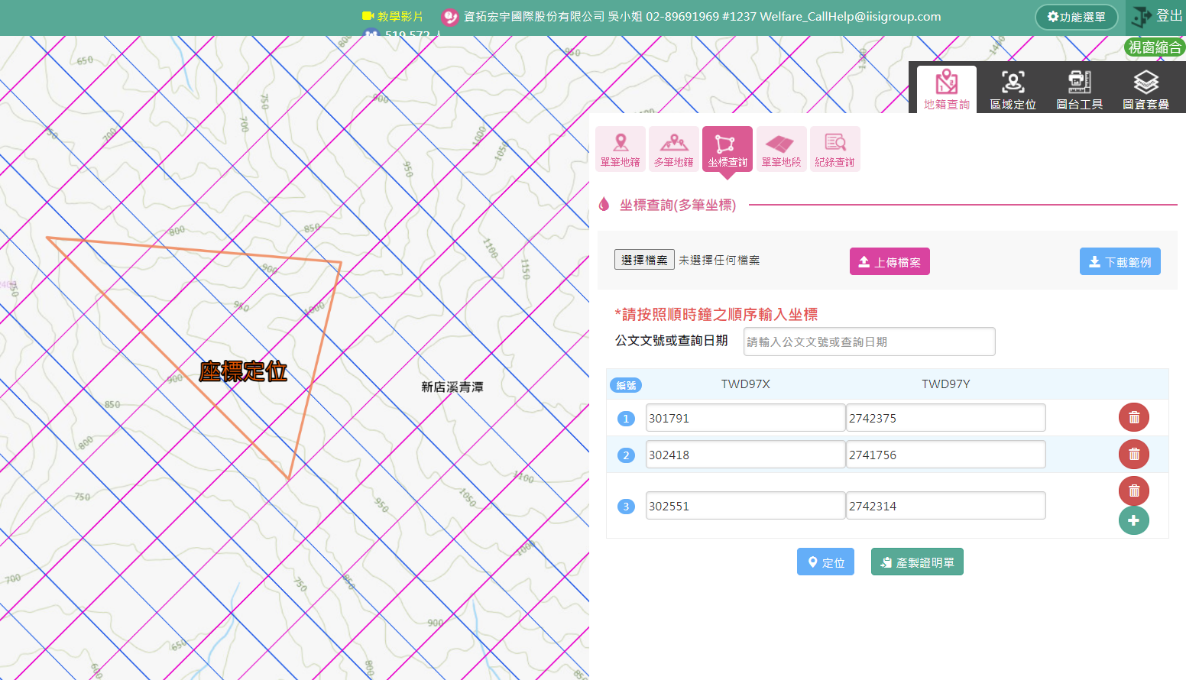The height and width of the screenshot is (680, 1186).
Task: Switch to the 單筆地籍 query tab
Action: coord(620,149)
